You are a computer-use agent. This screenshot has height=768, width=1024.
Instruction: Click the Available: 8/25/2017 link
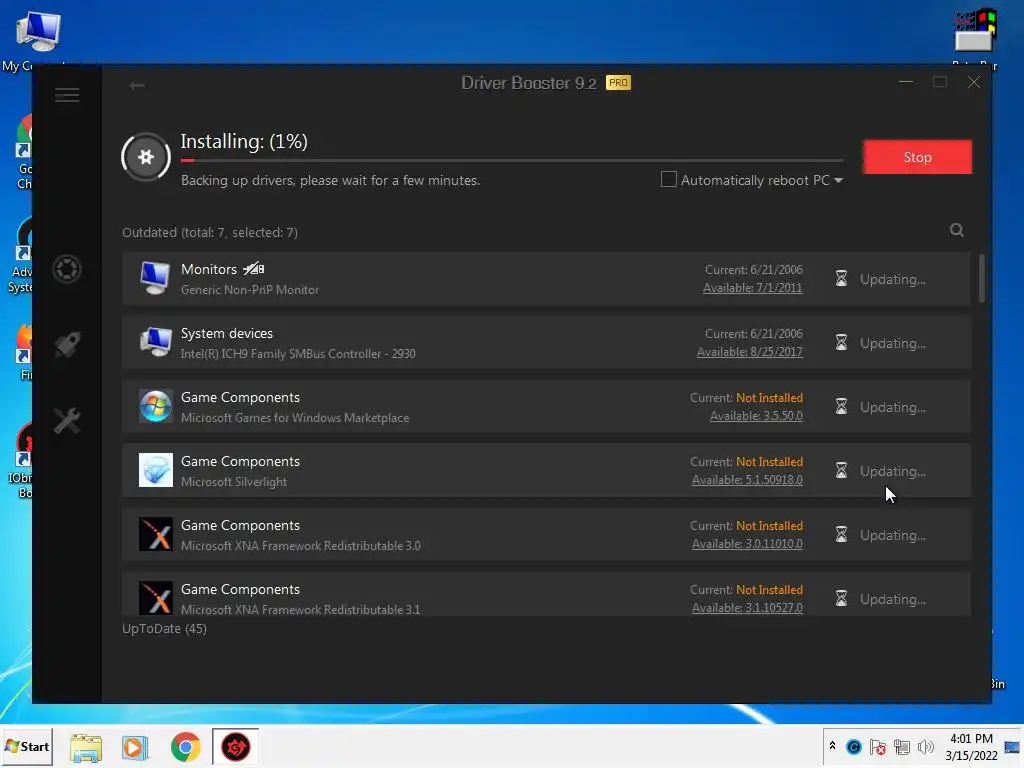(x=750, y=352)
